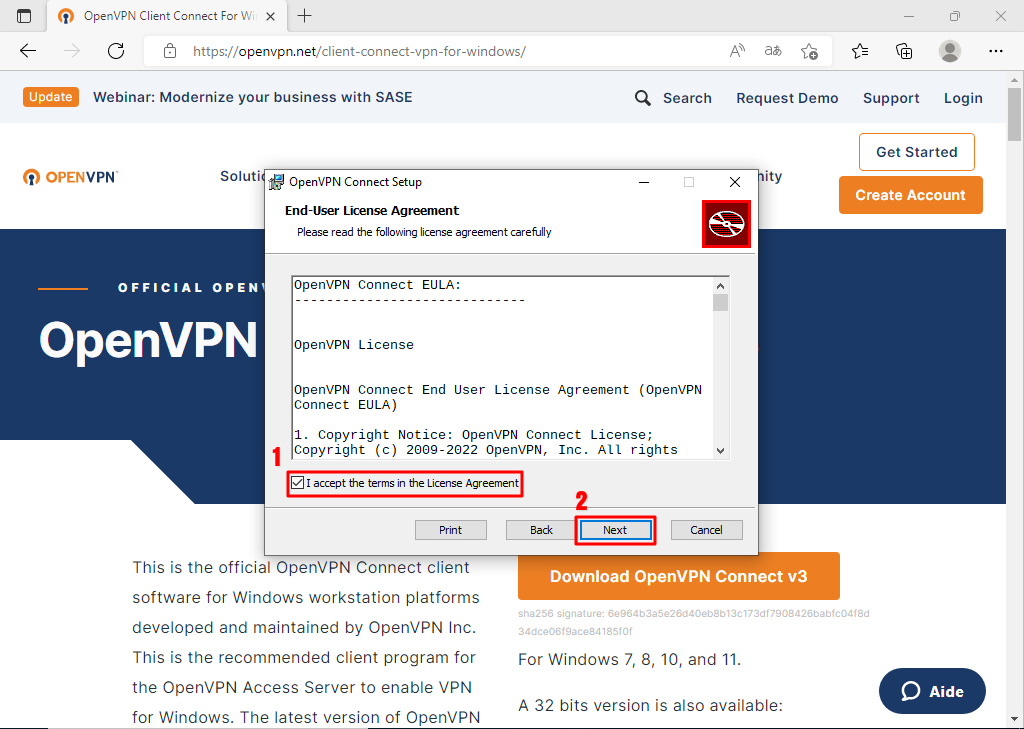Click the Back button in setup
Viewport: 1024px width, 729px height.
[x=541, y=530]
